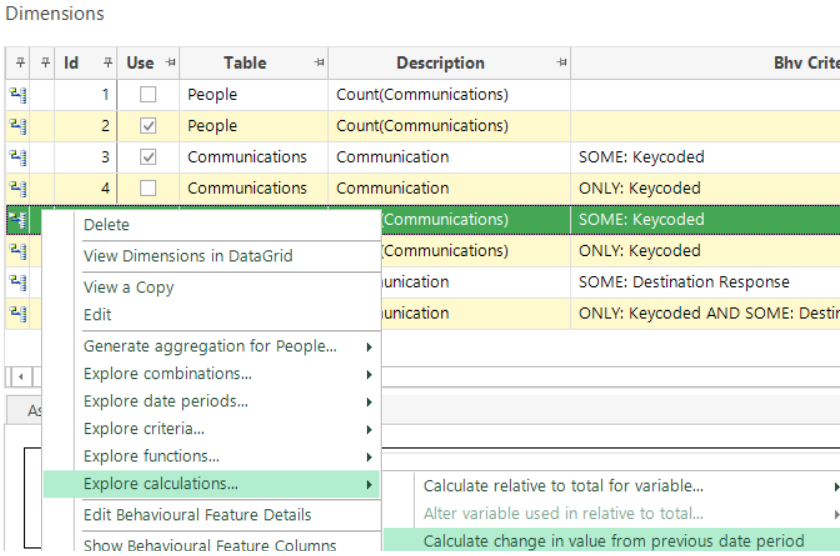This screenshot has height=556, width=840.
Task: Click the pin icon in the first header column
Action: click(20, 62)
